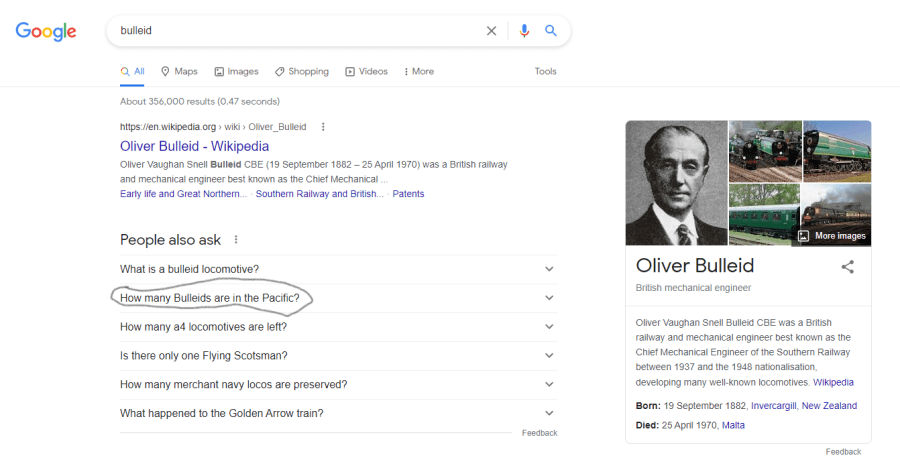Viewport: 900px width, 470px height.
Task: Expand "What happened to the Golden Arrow train?"
Action: pyautogui.click(x=548, y=413)
